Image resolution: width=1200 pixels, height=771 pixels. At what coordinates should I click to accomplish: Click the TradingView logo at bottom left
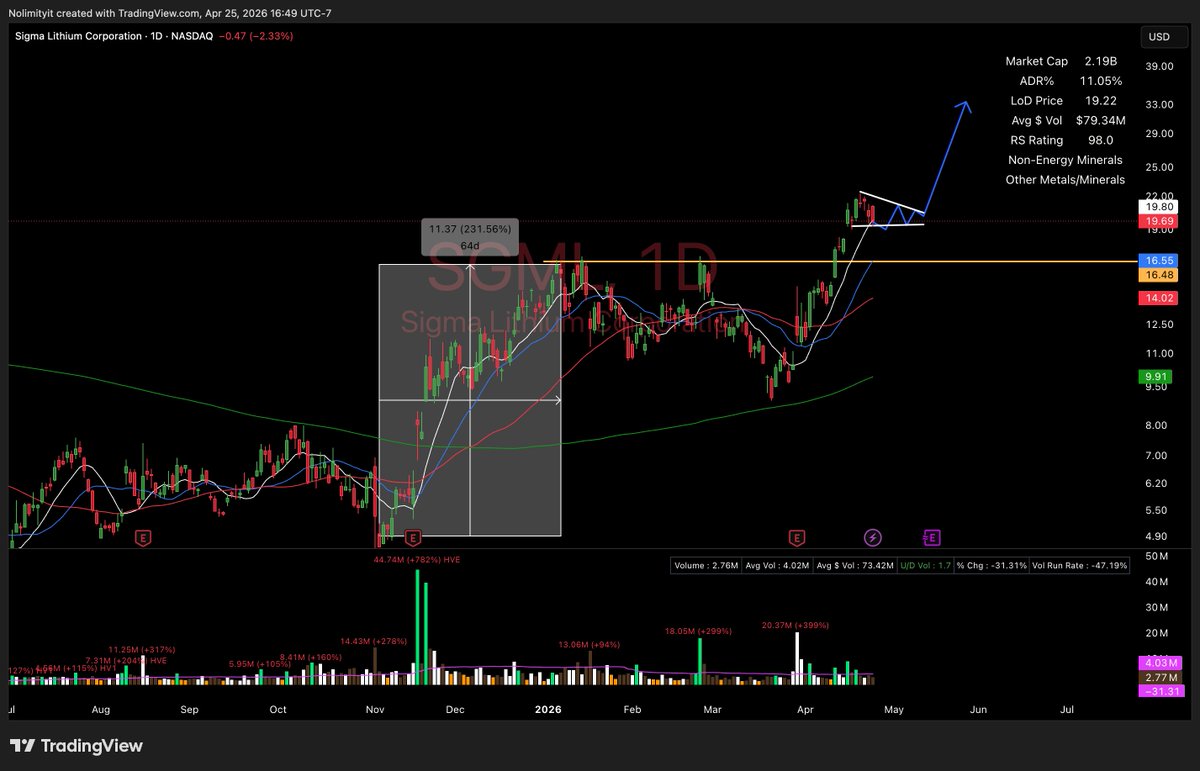(76, 746)
